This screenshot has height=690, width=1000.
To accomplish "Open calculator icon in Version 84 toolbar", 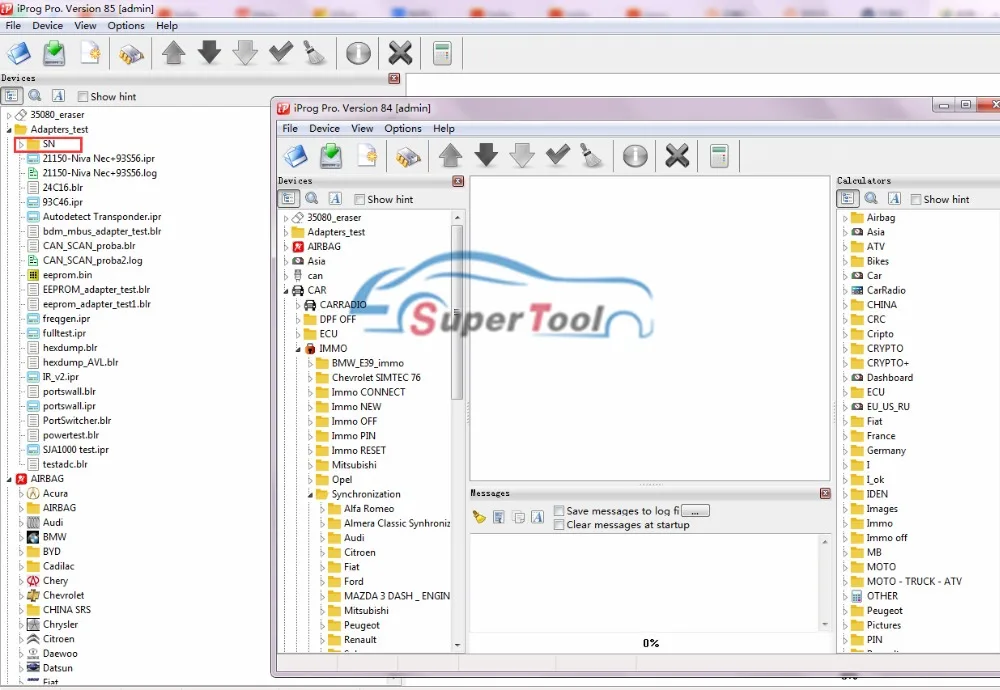I will coord(719,156).
